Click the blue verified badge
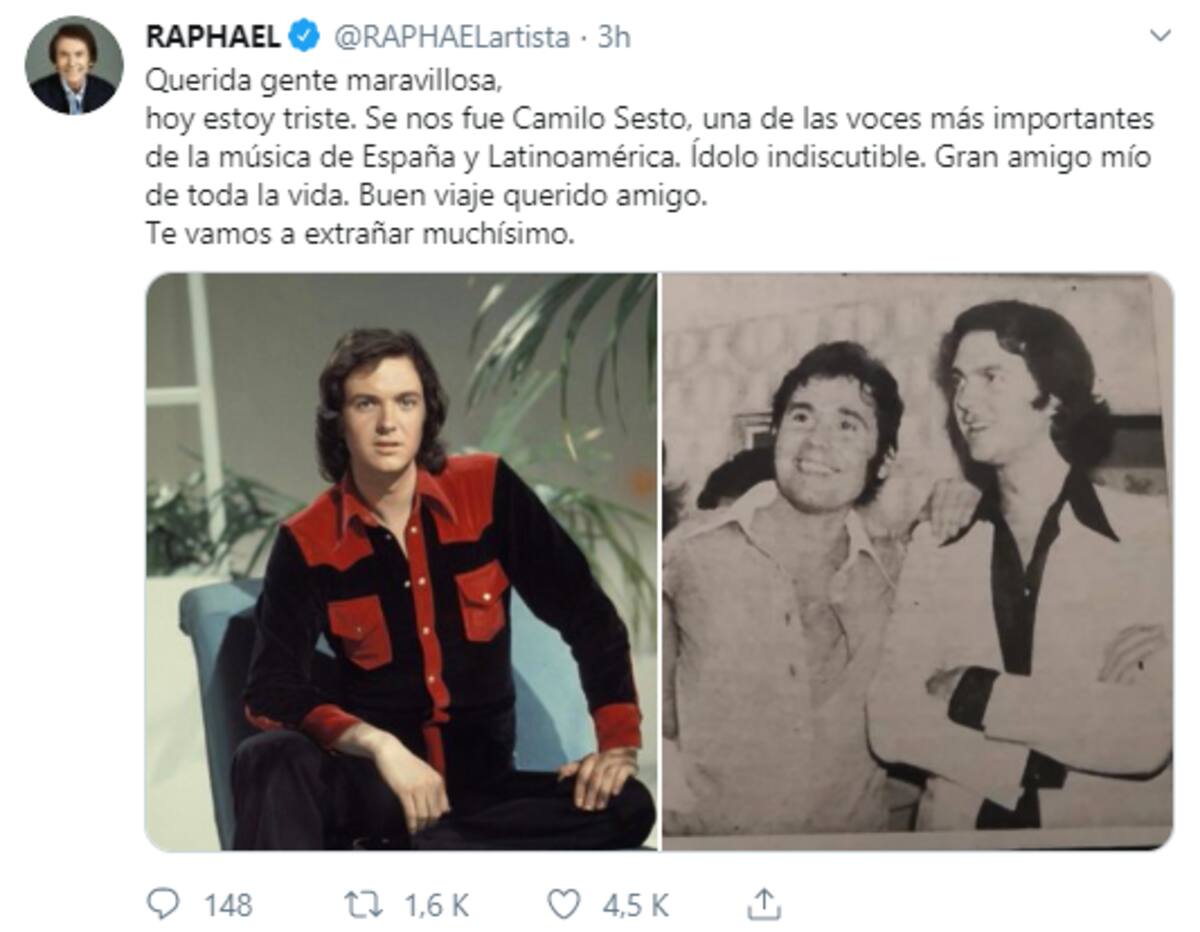1200x932 pixels. click(304, 37)
